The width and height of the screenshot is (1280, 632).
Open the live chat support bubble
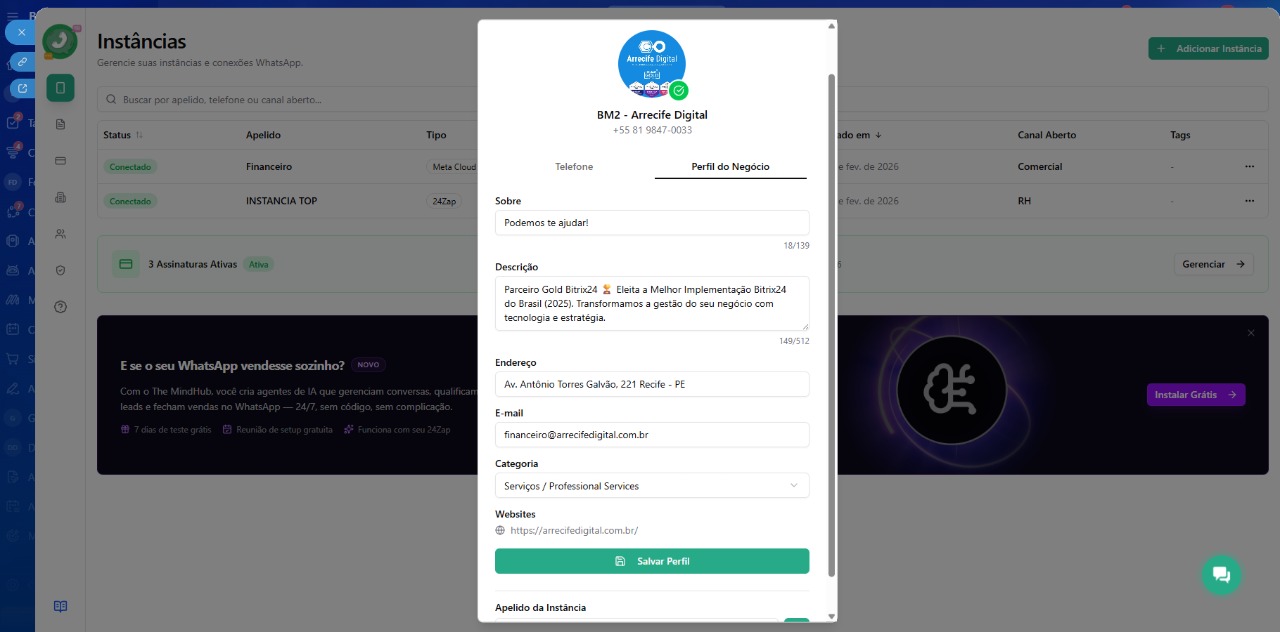pyautogui.click(x=1221, y=574)
